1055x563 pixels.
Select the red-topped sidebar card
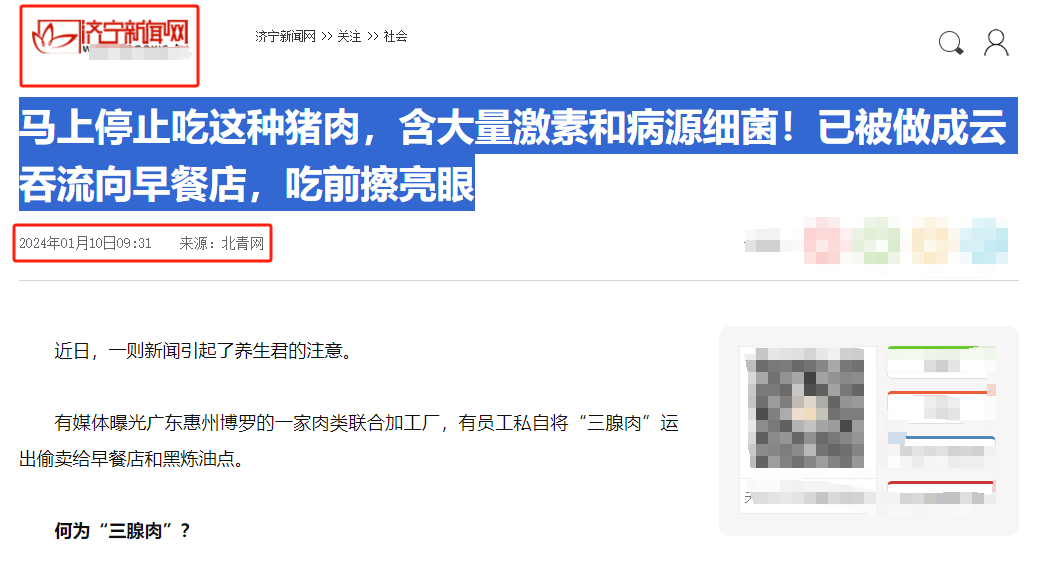pos(941,494)
